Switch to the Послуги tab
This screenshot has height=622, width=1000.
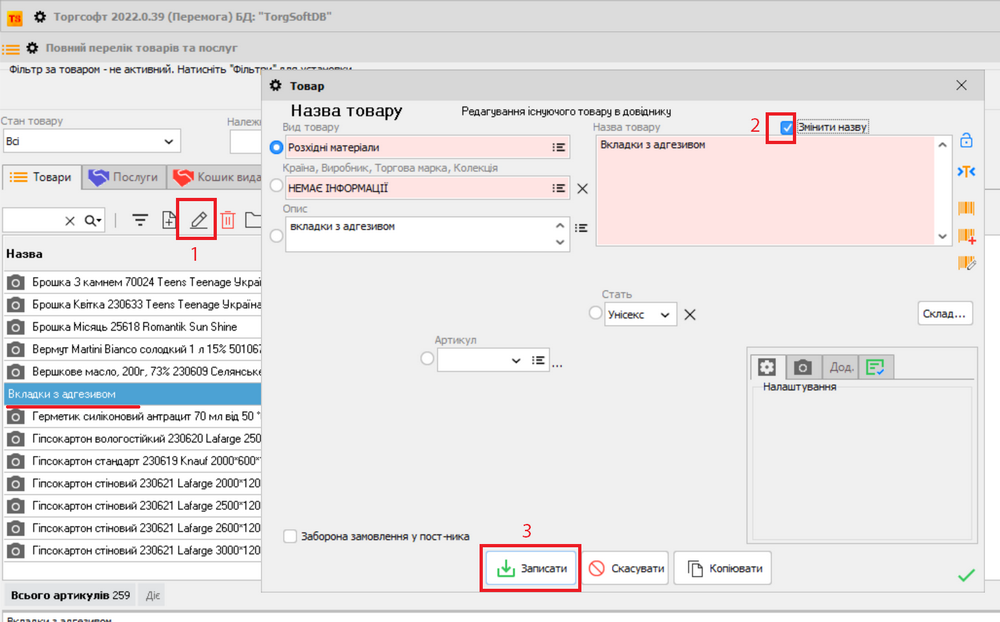click(x=124, y=177)
